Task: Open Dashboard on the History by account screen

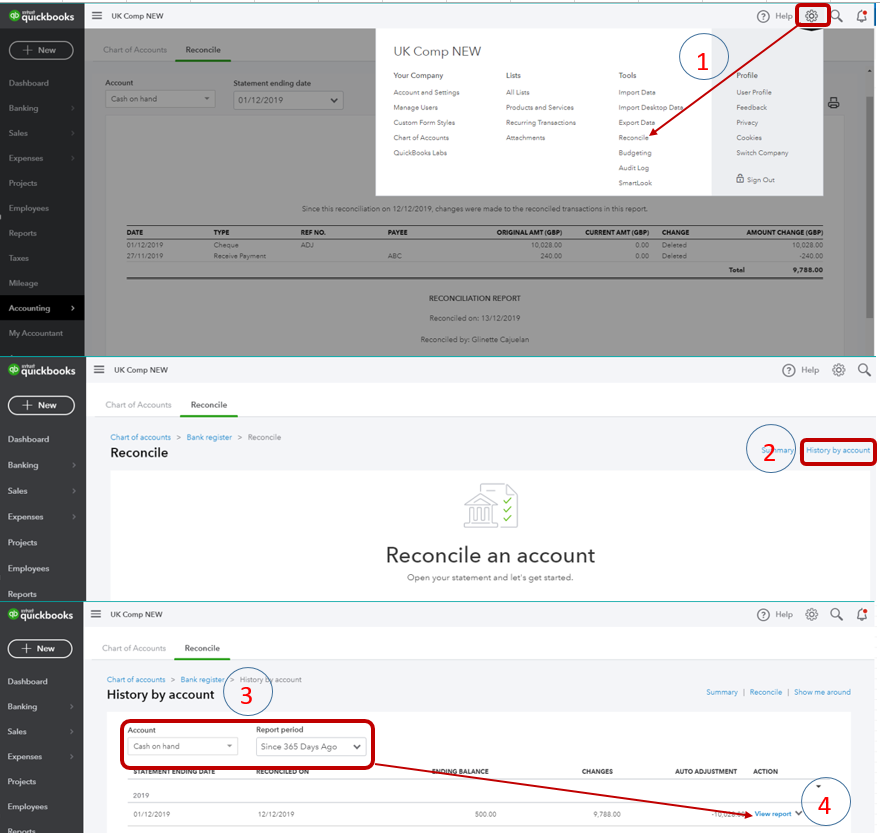Action: click(28, 681)
